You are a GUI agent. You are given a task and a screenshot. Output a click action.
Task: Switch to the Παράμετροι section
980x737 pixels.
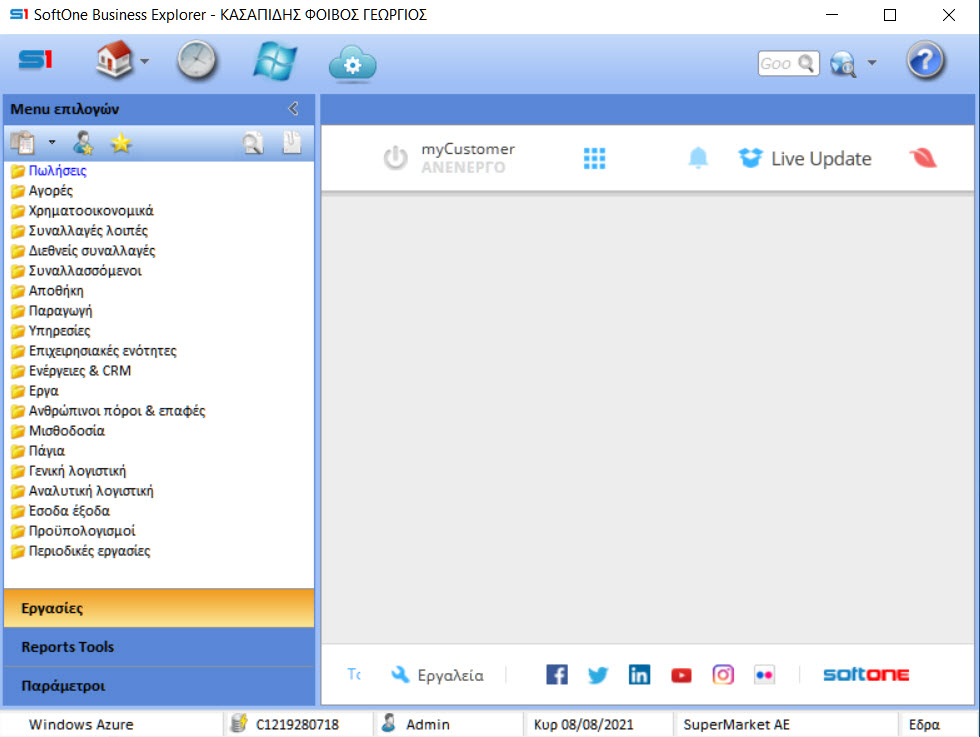pos(159,686)
